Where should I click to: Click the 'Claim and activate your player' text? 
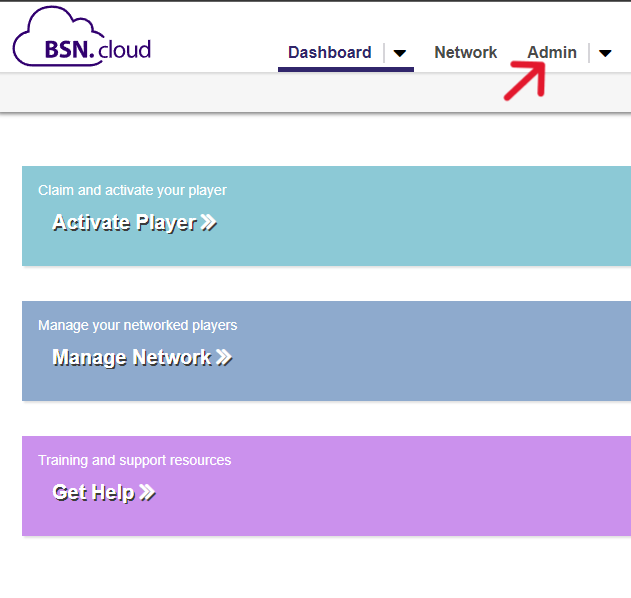(x=132, y=190)
